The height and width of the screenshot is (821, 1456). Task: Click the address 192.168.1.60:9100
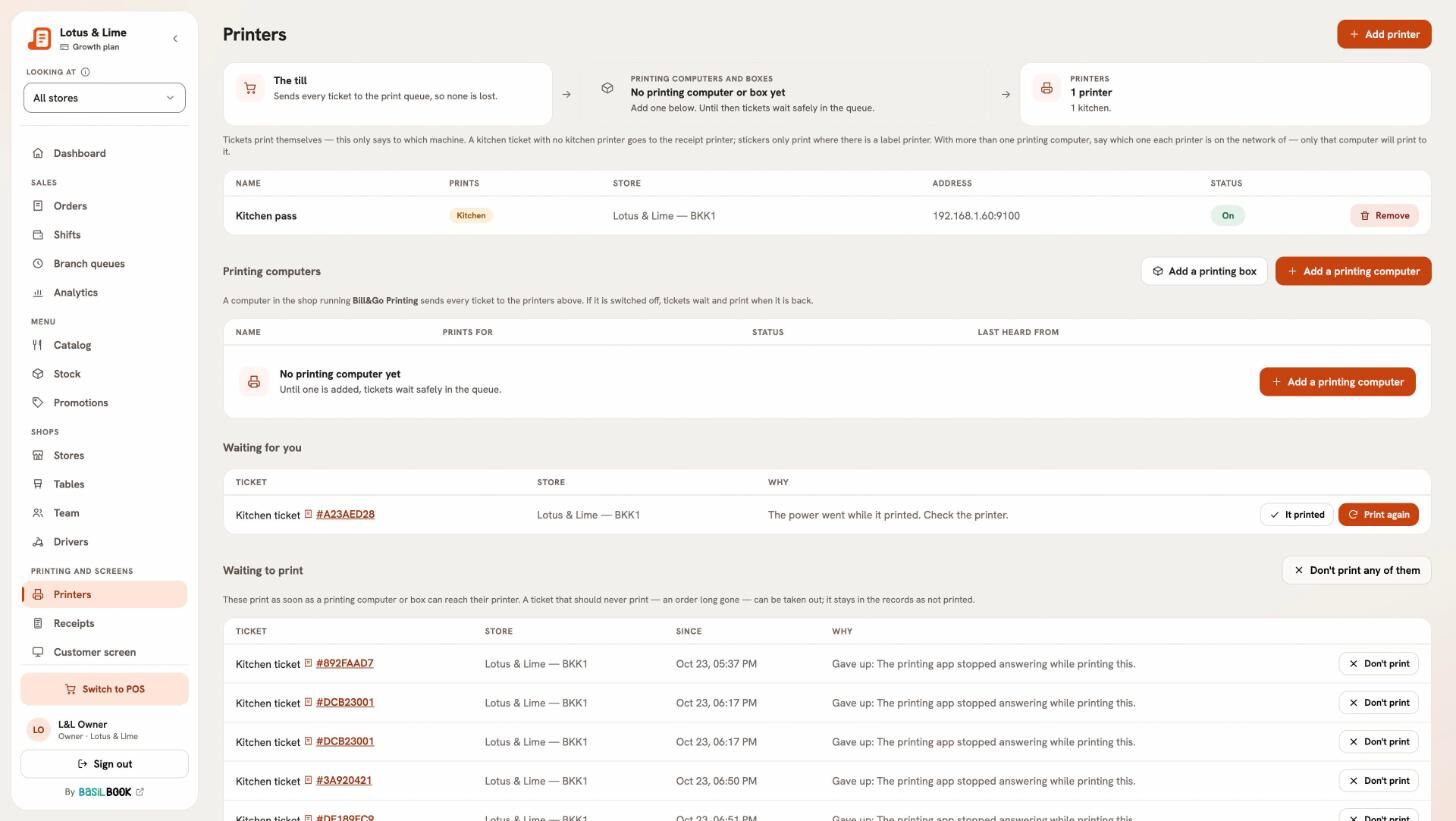coord(976,216)
